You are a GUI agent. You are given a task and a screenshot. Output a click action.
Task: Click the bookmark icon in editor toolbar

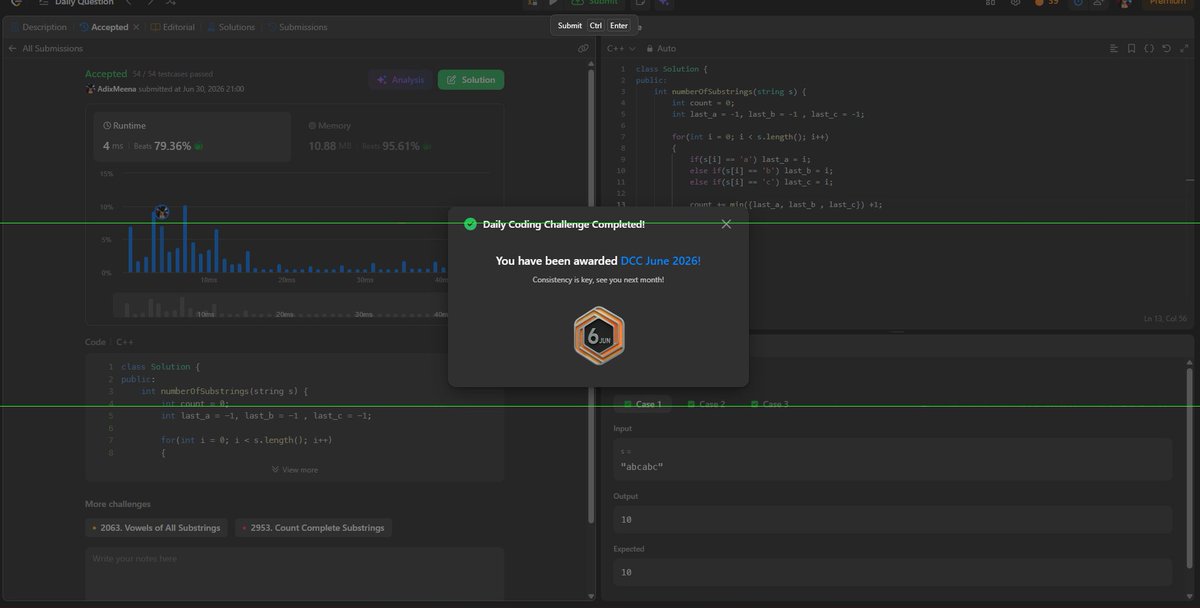tap(1131, 48)
